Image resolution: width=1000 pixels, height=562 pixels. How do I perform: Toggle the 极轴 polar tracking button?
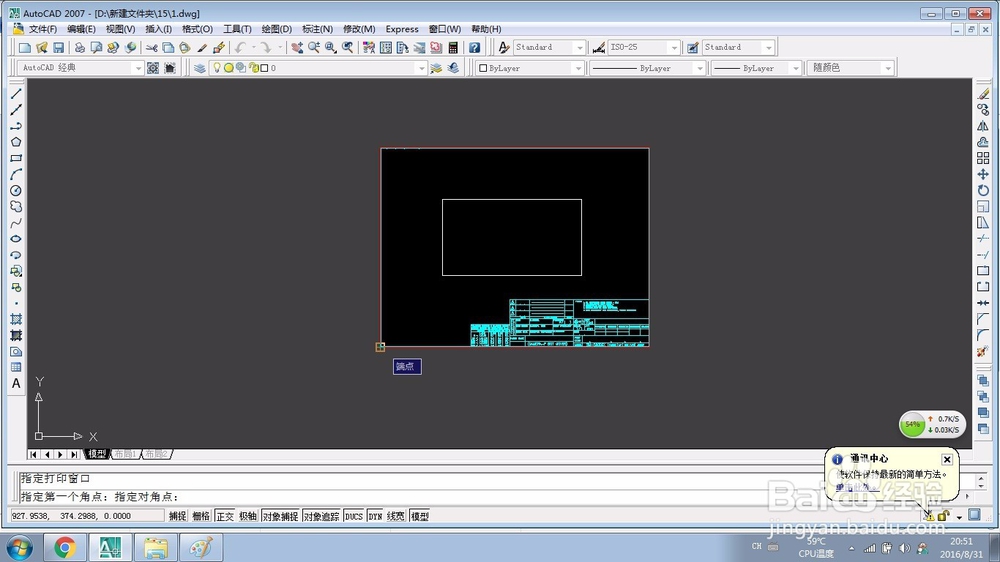pyautogui.click(x=247, y=516)
